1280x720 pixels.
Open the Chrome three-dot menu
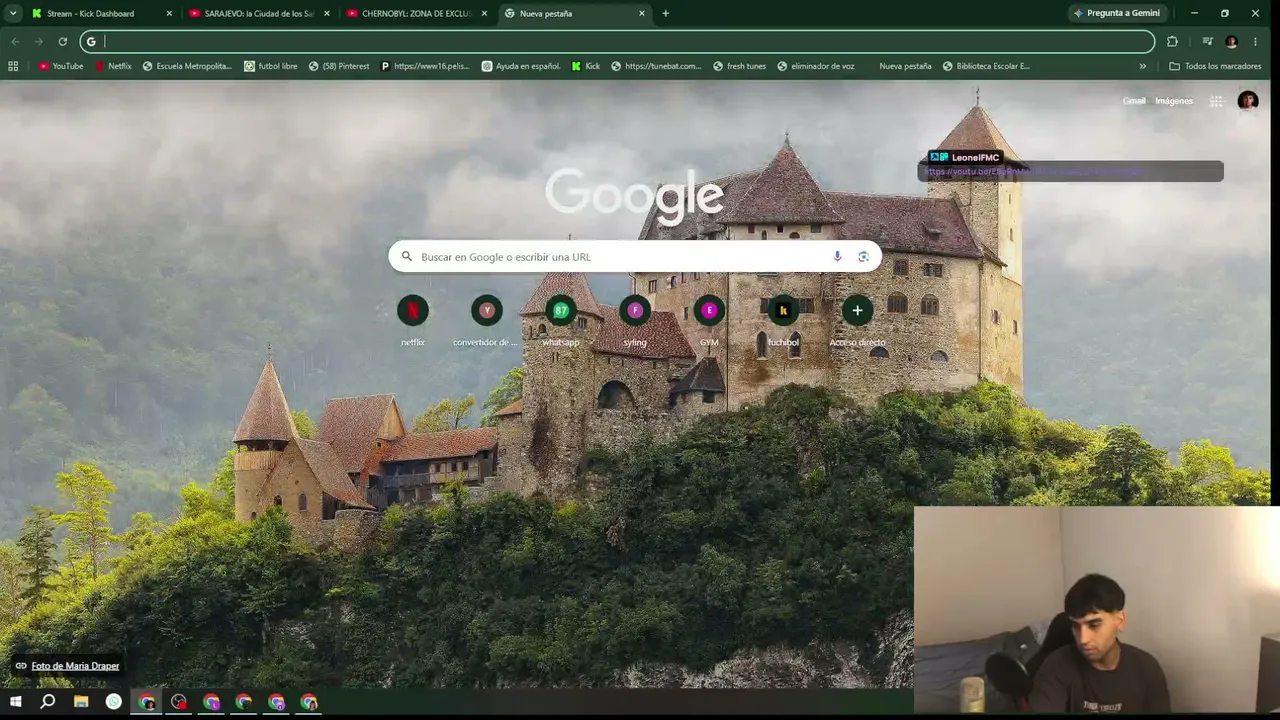point(1255,41)
